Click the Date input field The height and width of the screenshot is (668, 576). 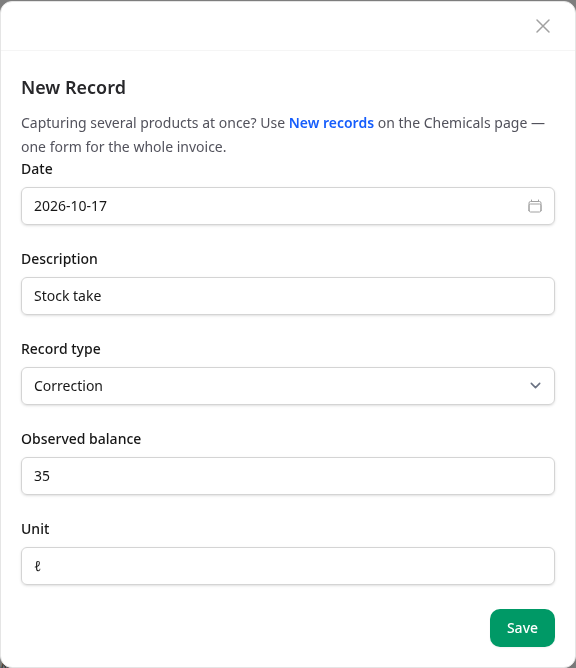click(x=288, y=206)
